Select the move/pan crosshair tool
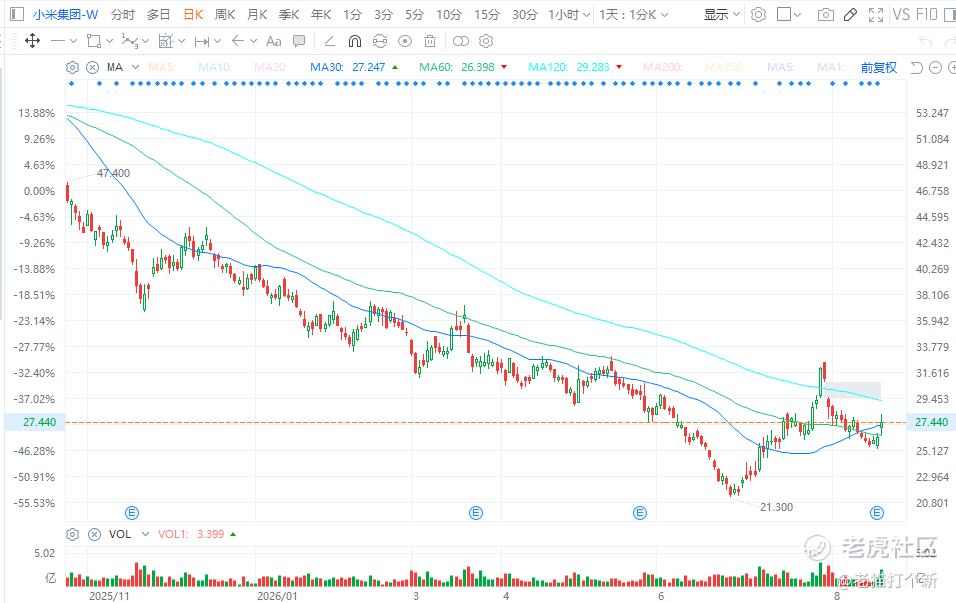956x603 pixels. coord(32,41)
